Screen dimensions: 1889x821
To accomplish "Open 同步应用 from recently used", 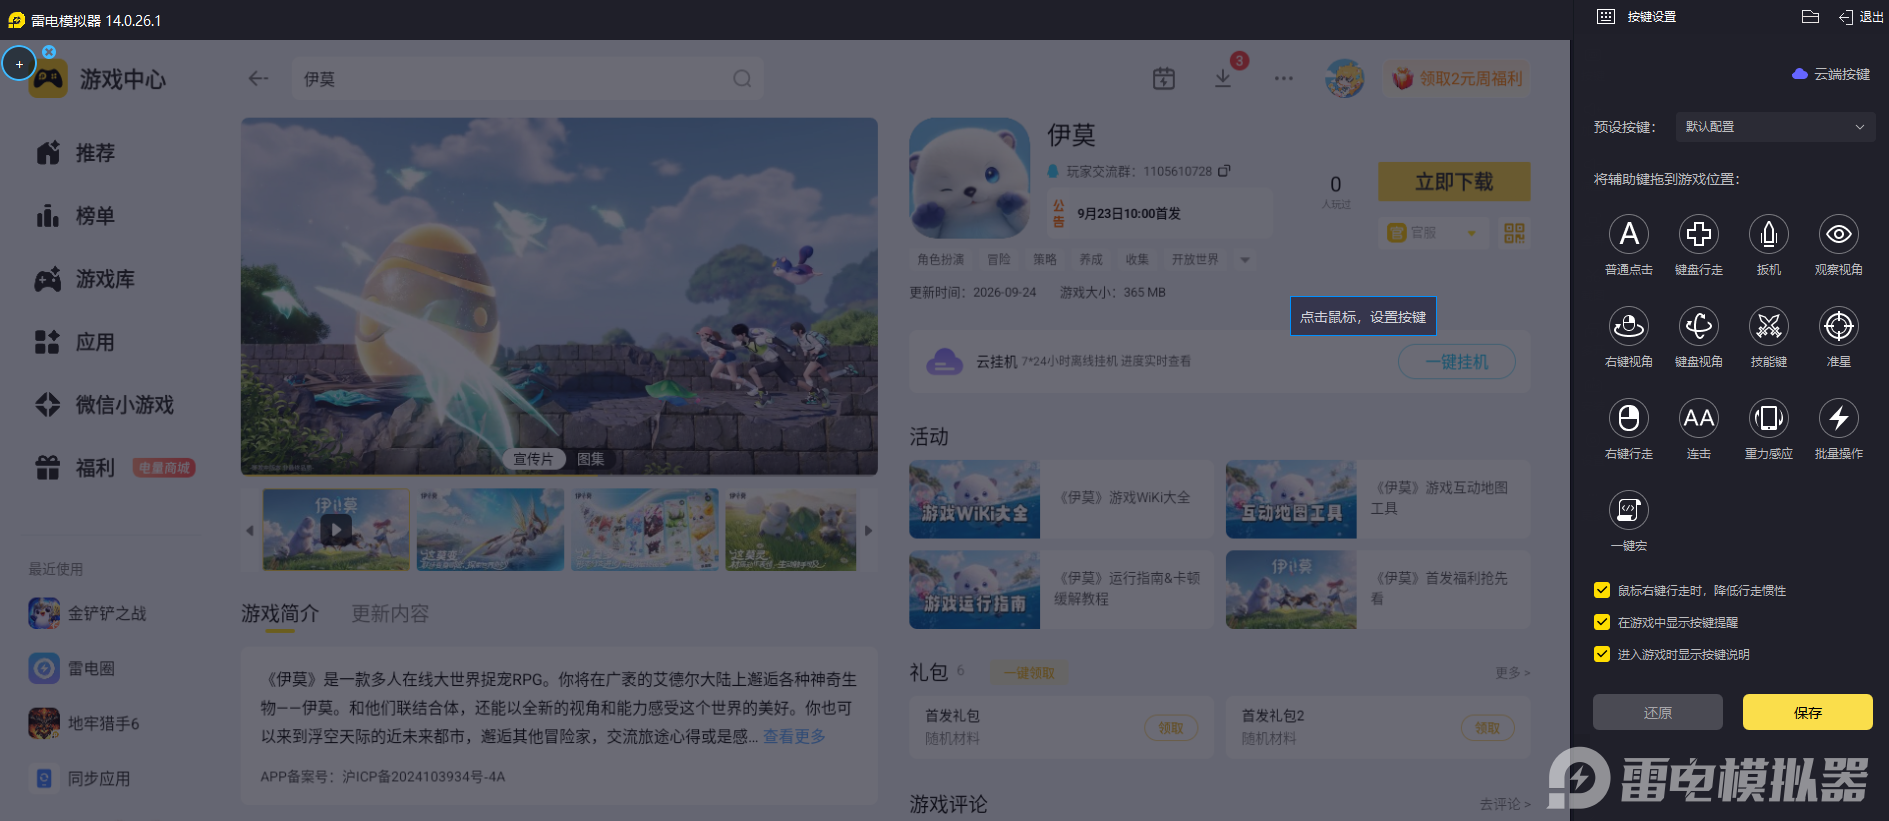I will [x=80, y=778].
